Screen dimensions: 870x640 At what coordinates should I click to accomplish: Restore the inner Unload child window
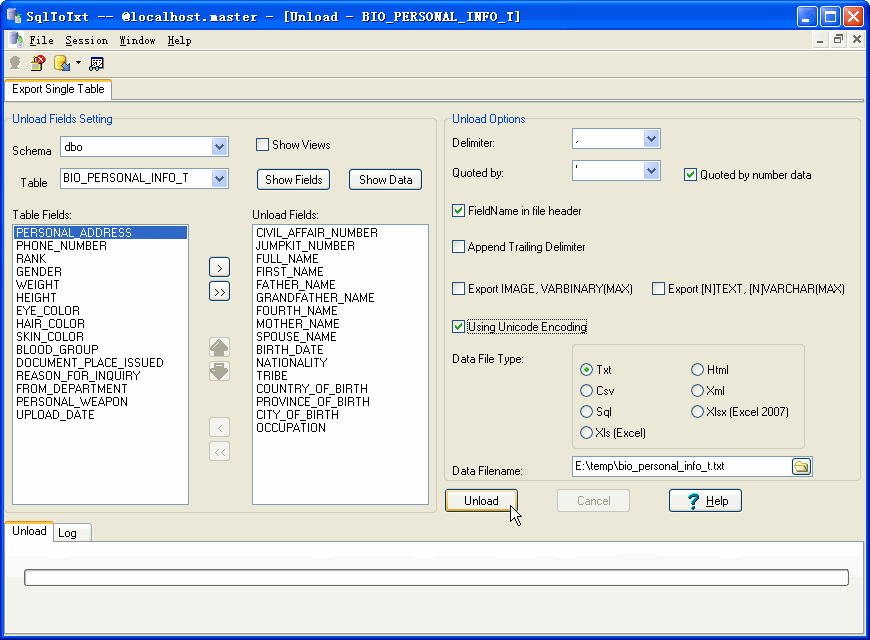tap(838, 39)
